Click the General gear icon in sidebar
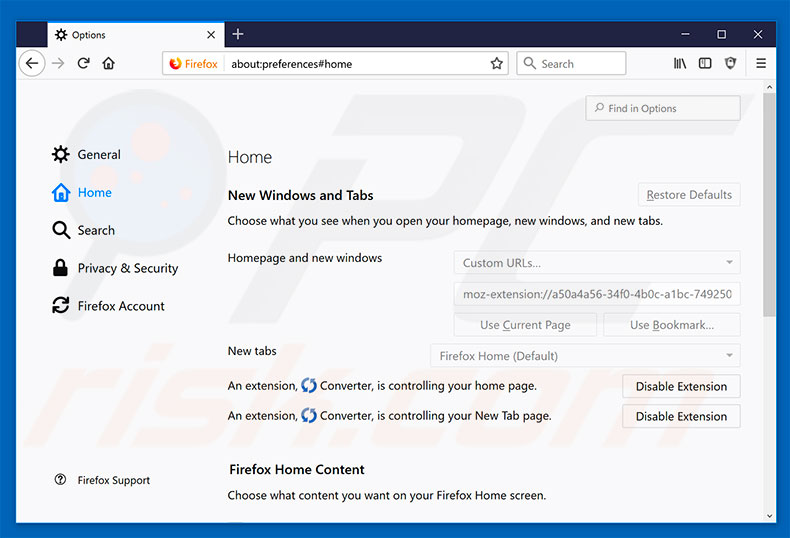The height and width of the screenshot is (538, 790). (60, 154)
